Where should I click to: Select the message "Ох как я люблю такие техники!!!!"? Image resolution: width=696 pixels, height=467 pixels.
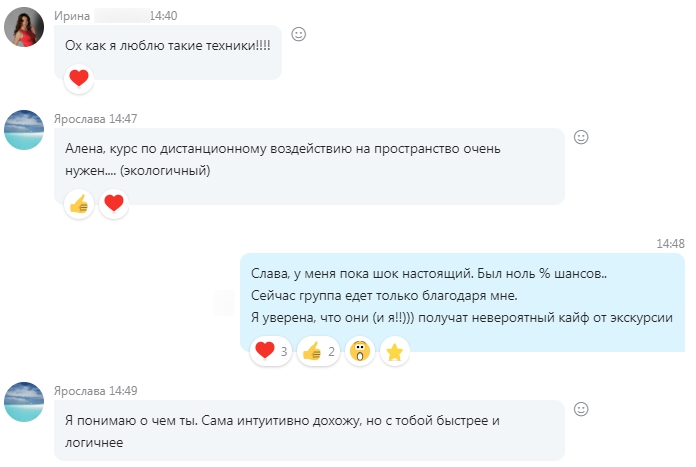coord(167,45)
